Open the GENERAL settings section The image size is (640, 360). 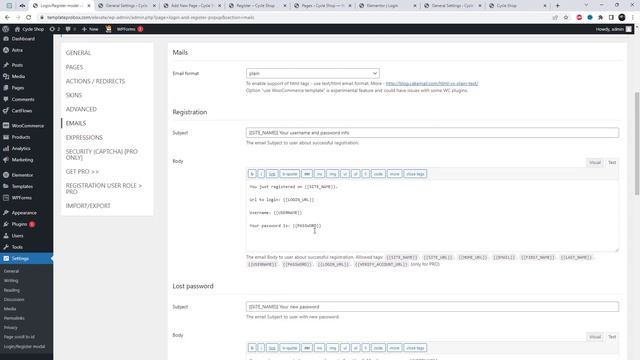coord(78,53)
